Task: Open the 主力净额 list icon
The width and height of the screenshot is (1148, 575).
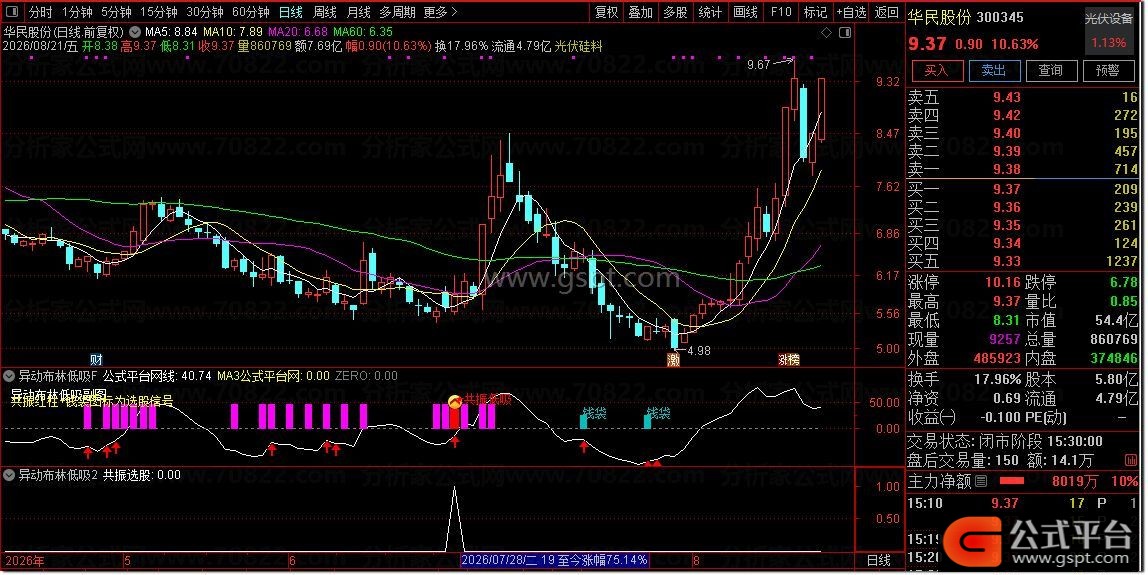Action: (981, 481)
